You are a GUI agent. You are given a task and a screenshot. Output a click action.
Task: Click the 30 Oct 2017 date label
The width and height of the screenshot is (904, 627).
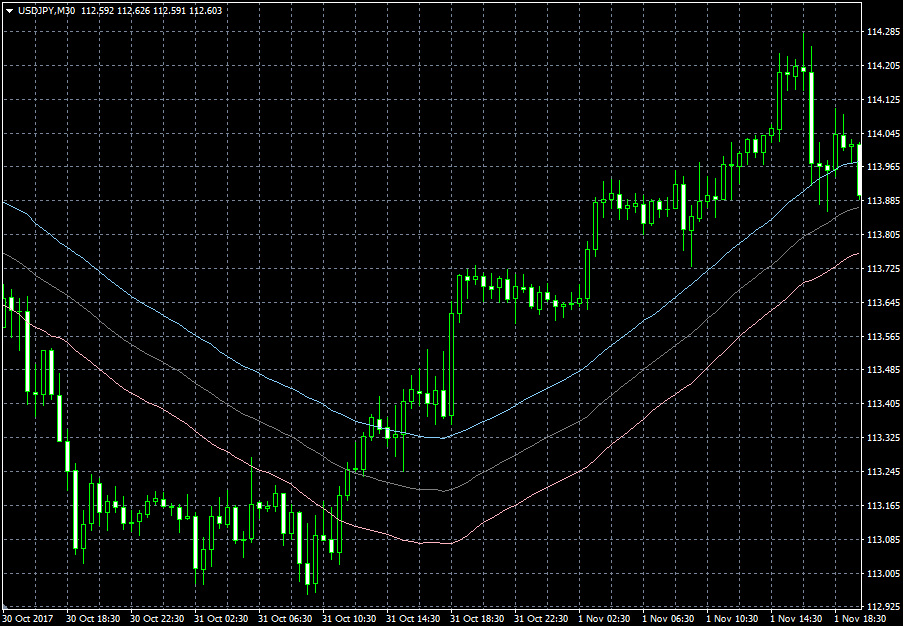coord(28,618)
